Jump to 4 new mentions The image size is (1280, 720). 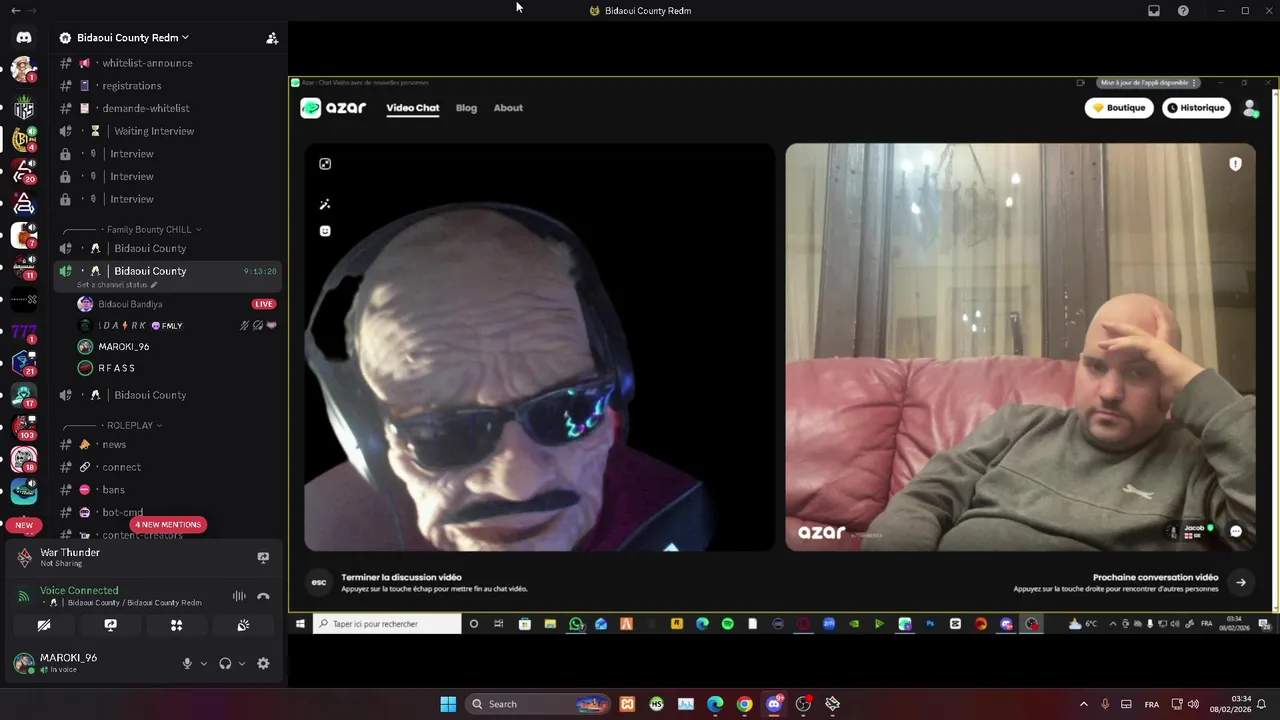[168, 525]
